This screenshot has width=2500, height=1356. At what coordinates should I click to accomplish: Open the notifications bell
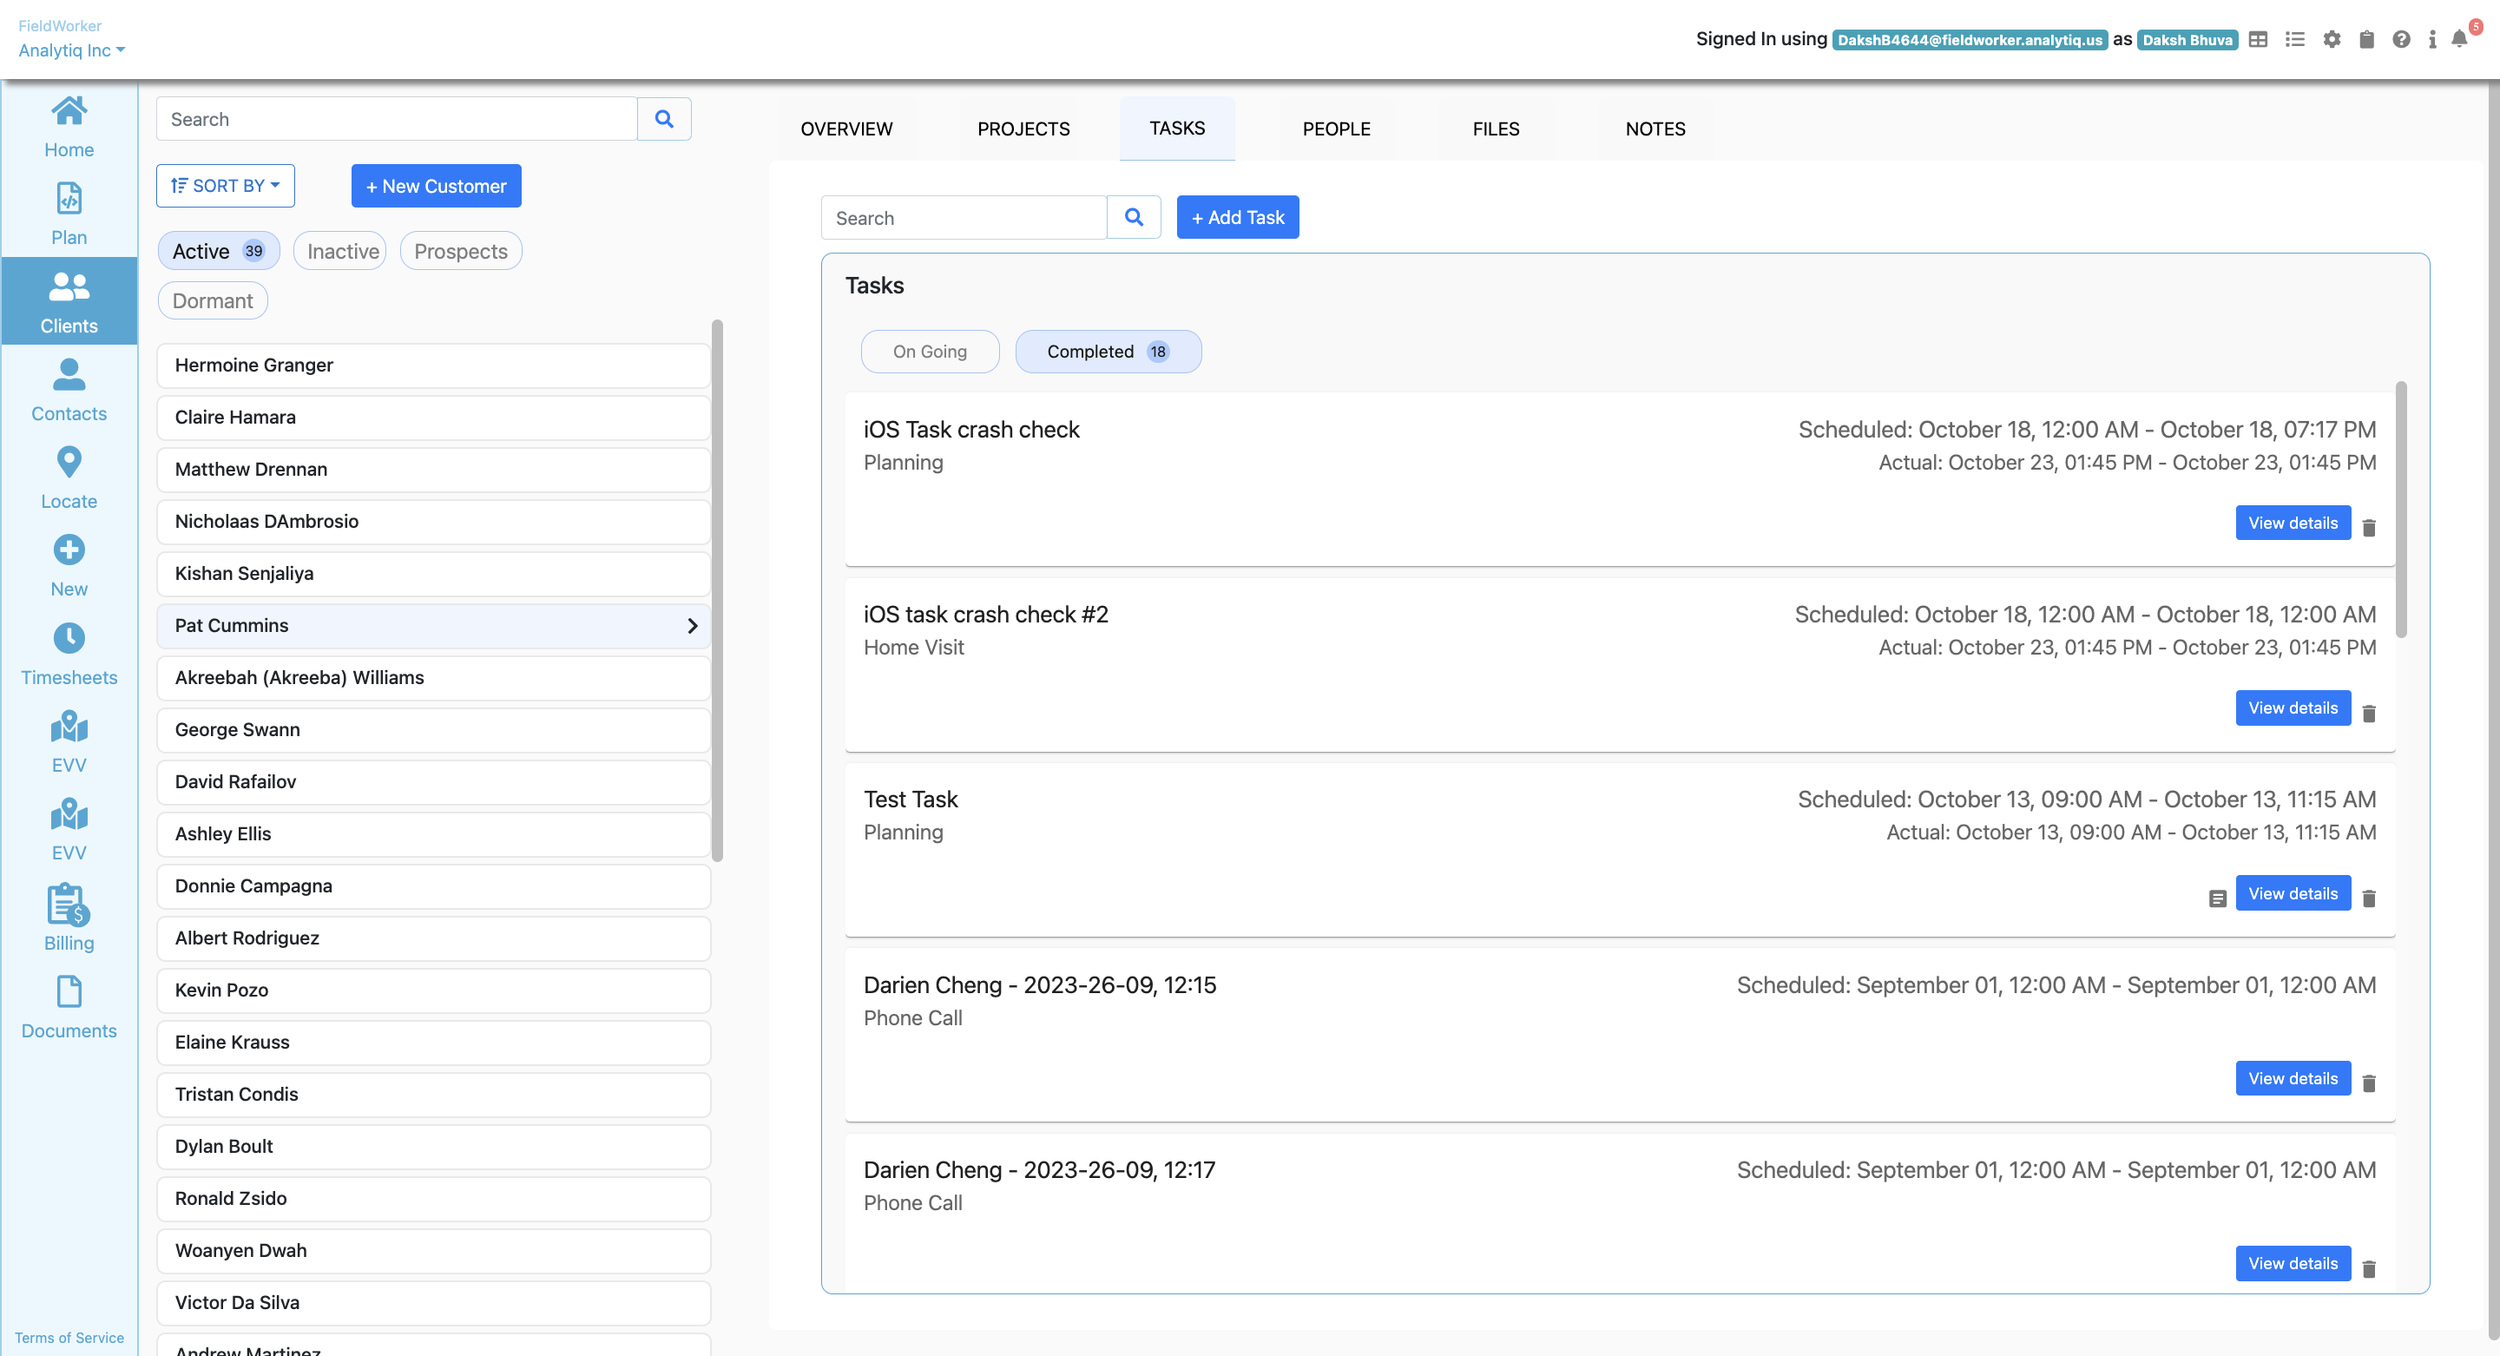click(x=2459, y=40)
